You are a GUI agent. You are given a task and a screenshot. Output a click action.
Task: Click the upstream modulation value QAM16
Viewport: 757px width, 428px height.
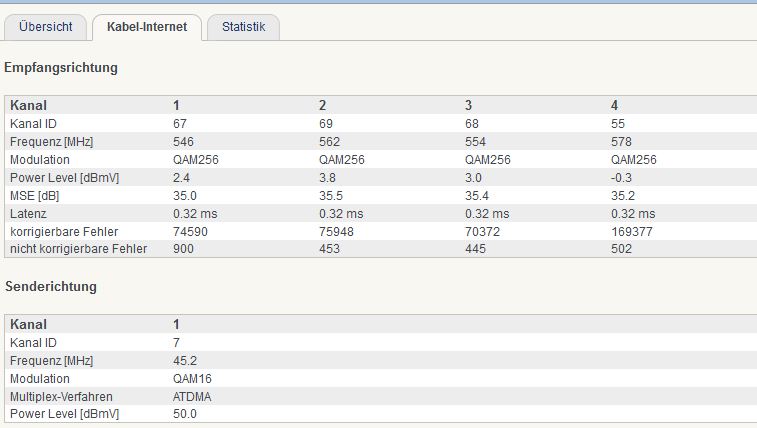pos(192,379)
